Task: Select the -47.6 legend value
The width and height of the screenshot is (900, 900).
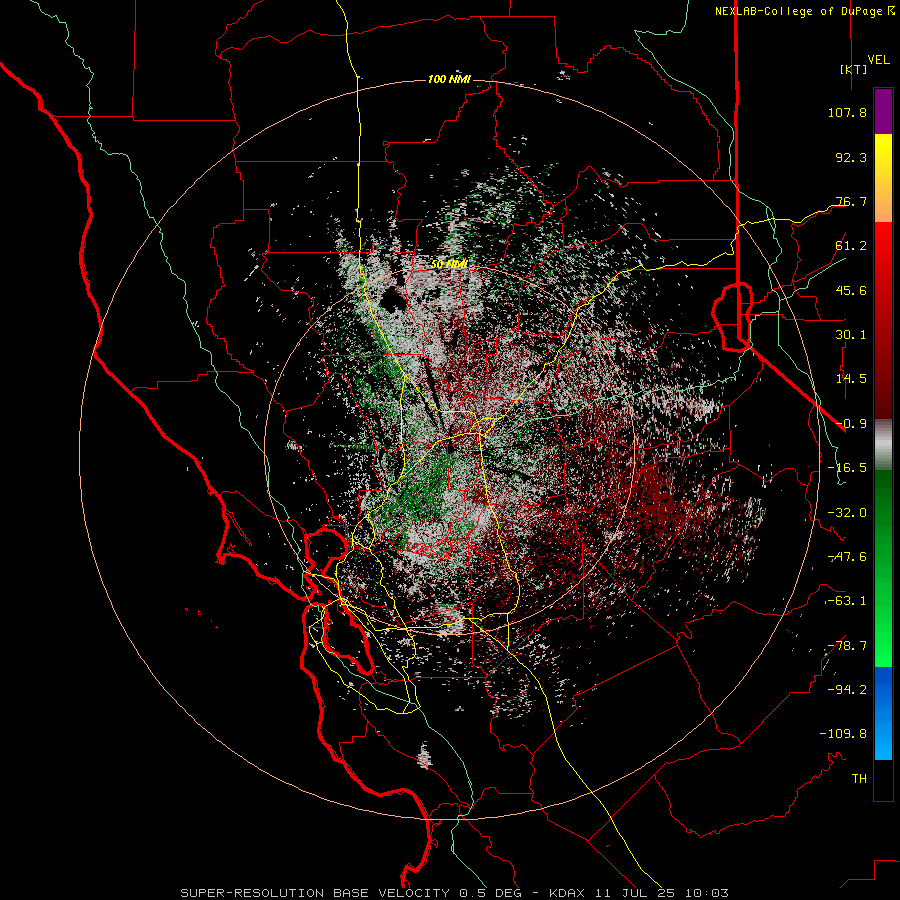Action: (x=847, y=557)
